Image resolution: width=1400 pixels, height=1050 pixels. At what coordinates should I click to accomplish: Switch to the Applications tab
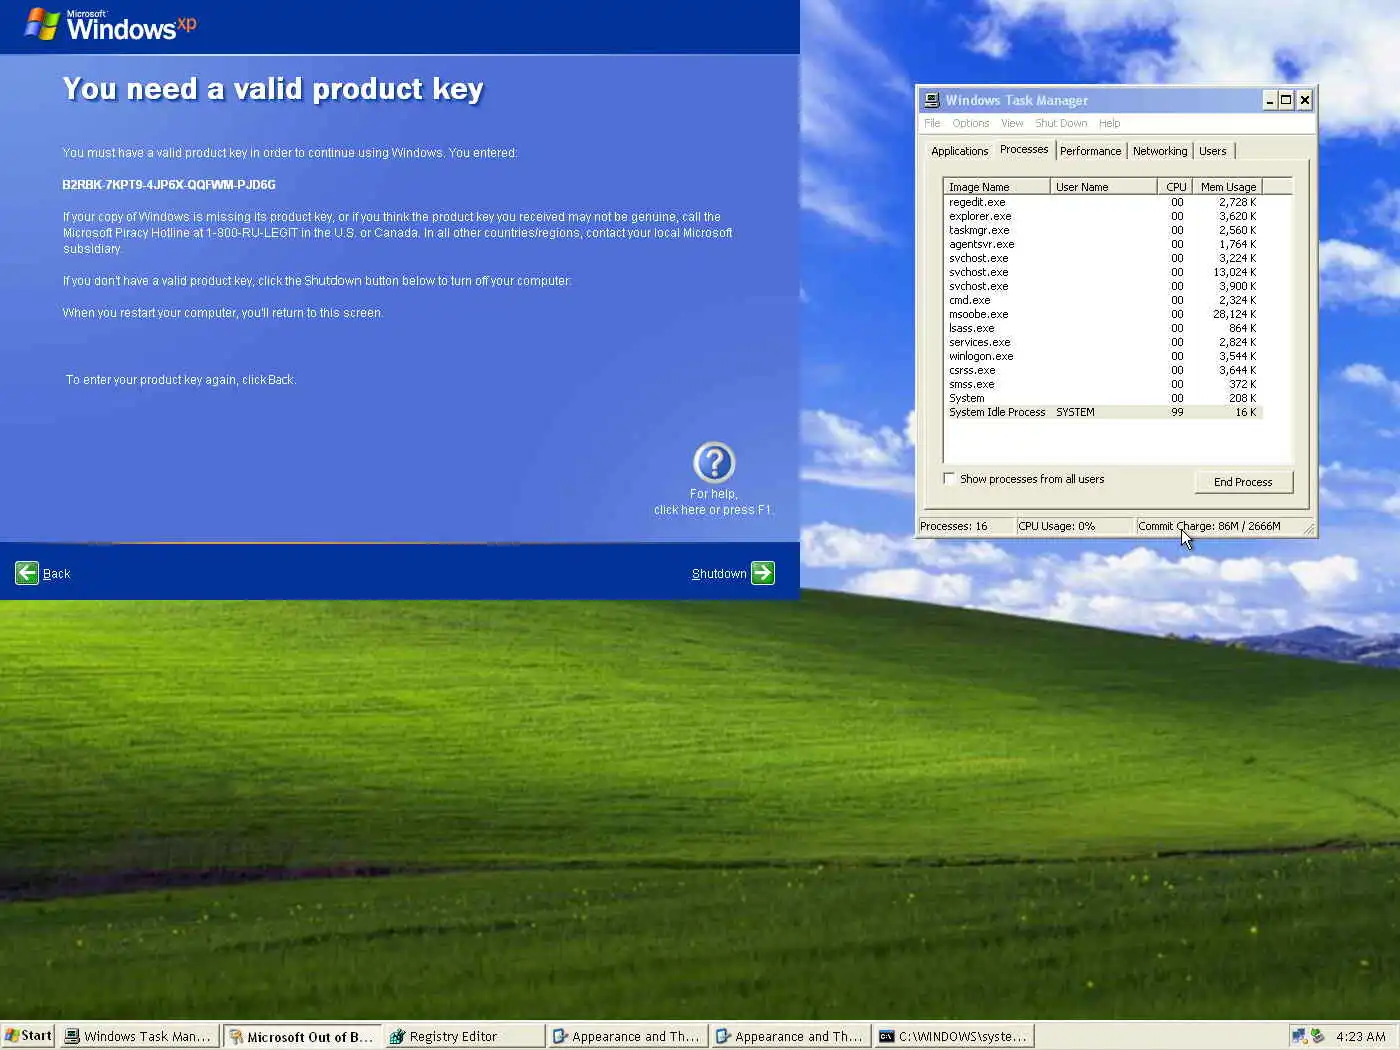coord(960,151)
